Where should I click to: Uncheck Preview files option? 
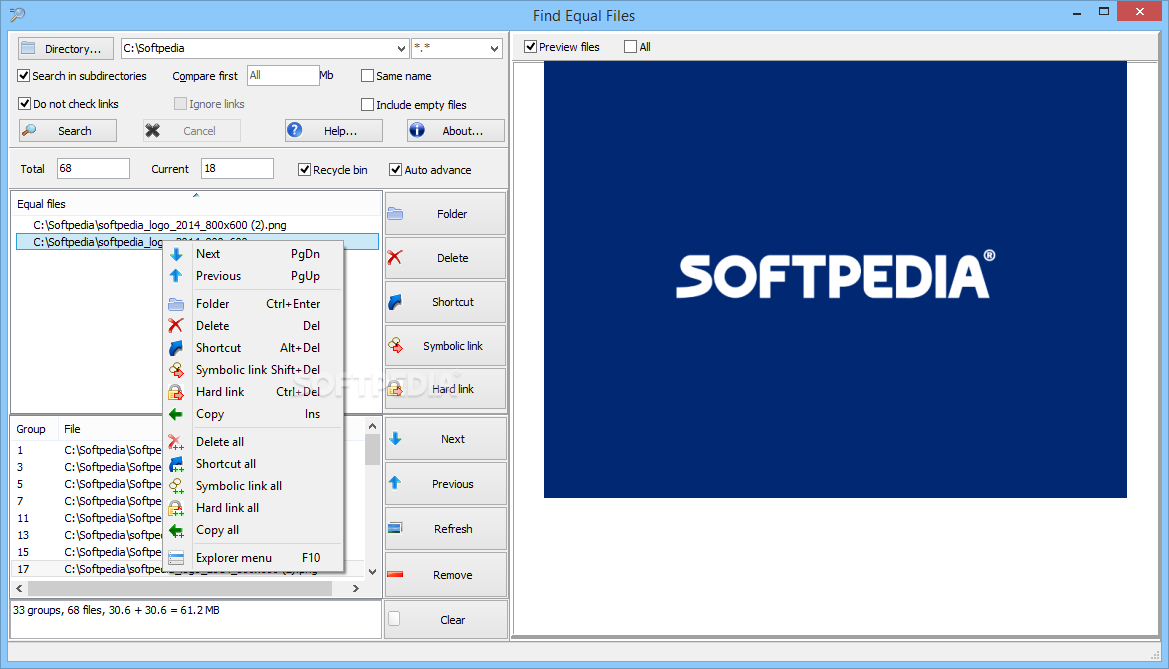(x=531, y=47)
